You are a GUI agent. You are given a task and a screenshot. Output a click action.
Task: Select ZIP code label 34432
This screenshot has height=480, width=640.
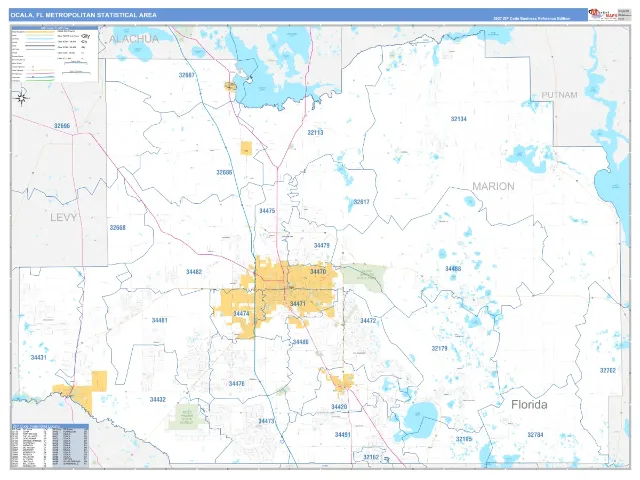coord(158,400)
